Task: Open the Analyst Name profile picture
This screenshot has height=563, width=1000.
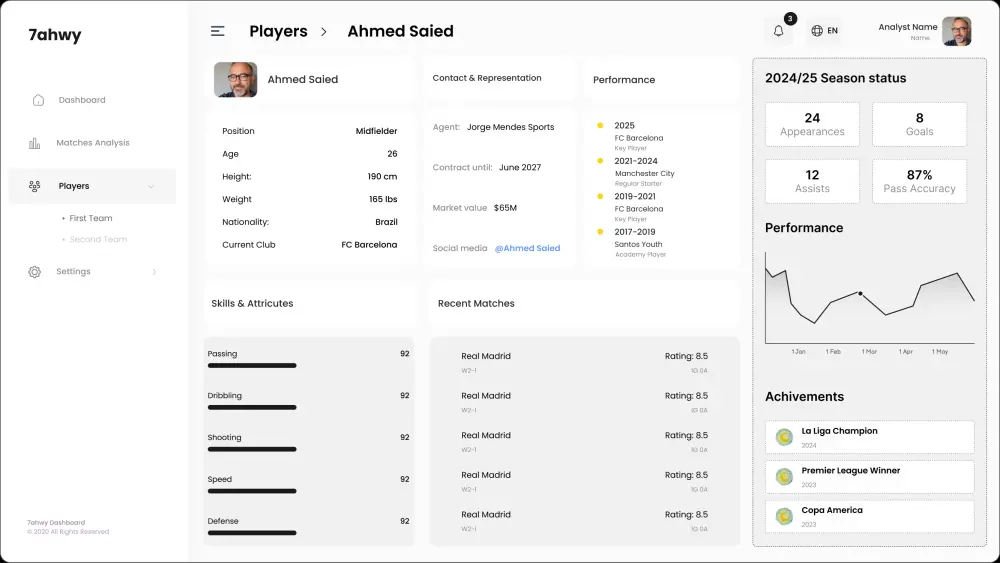Action: pos(956,31)
